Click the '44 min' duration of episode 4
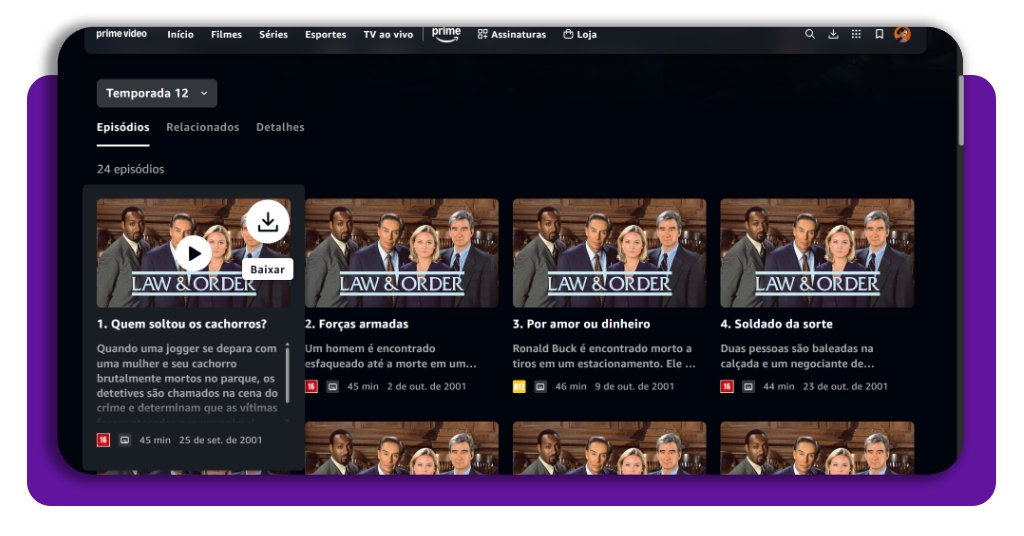This screenshot has height=536, width=1024. (778, 386)
